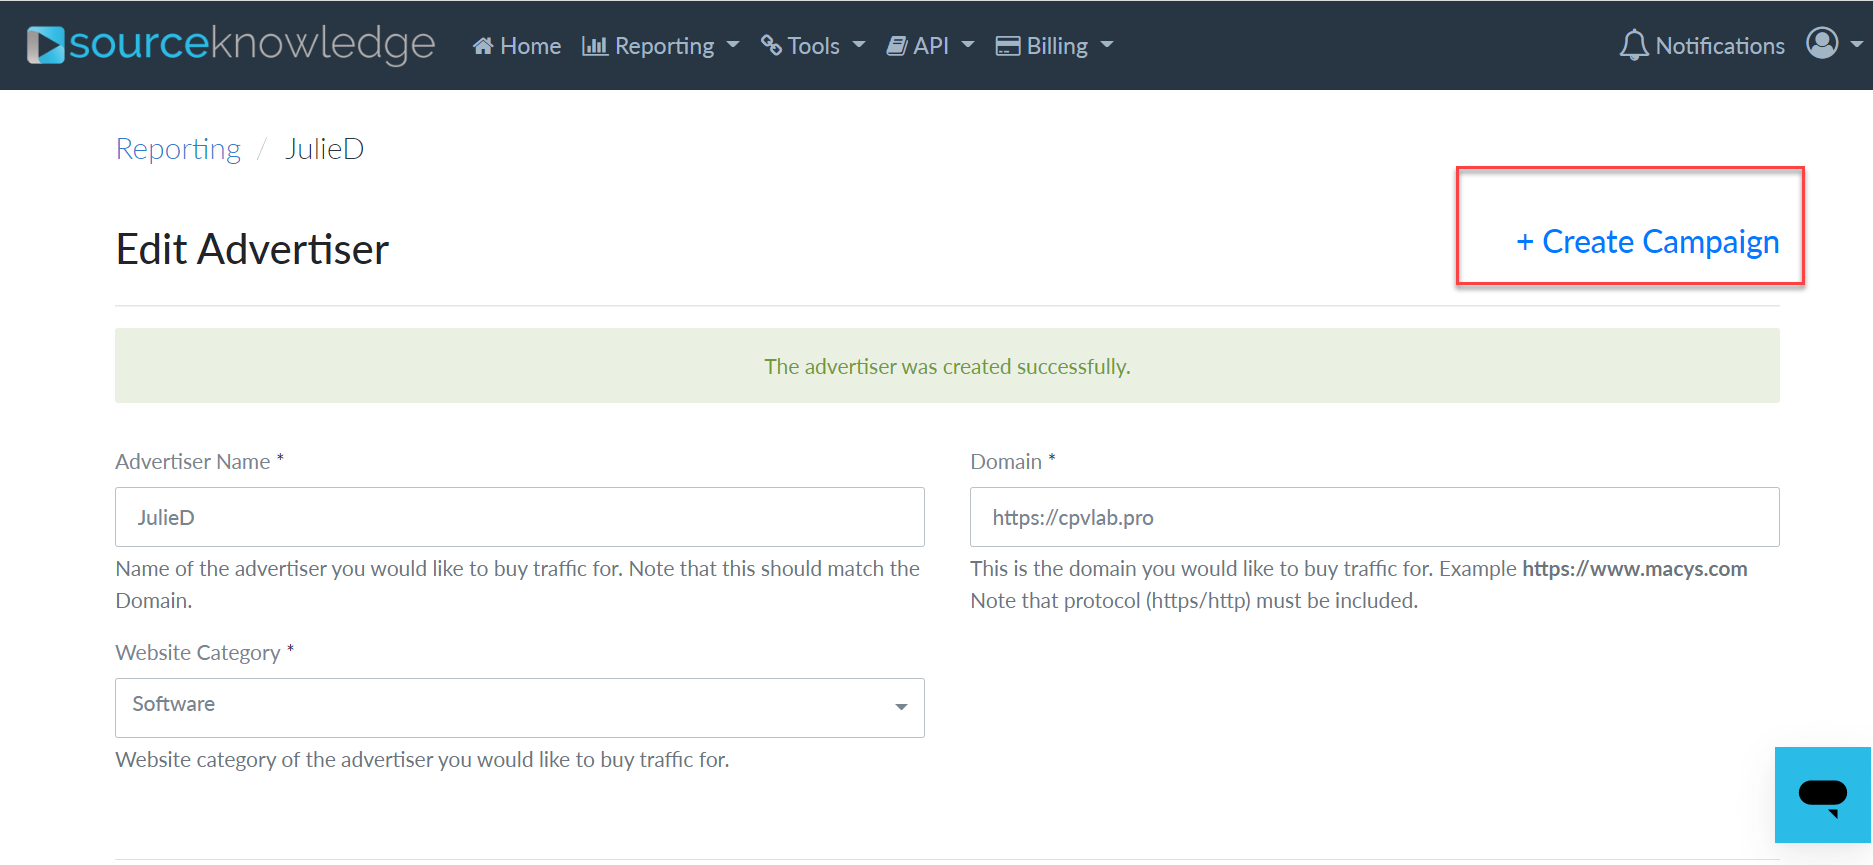Image resolution: width=1873 pixels, height=865 pixels.
Task: Go to Home in navbar
Action: 530,46
